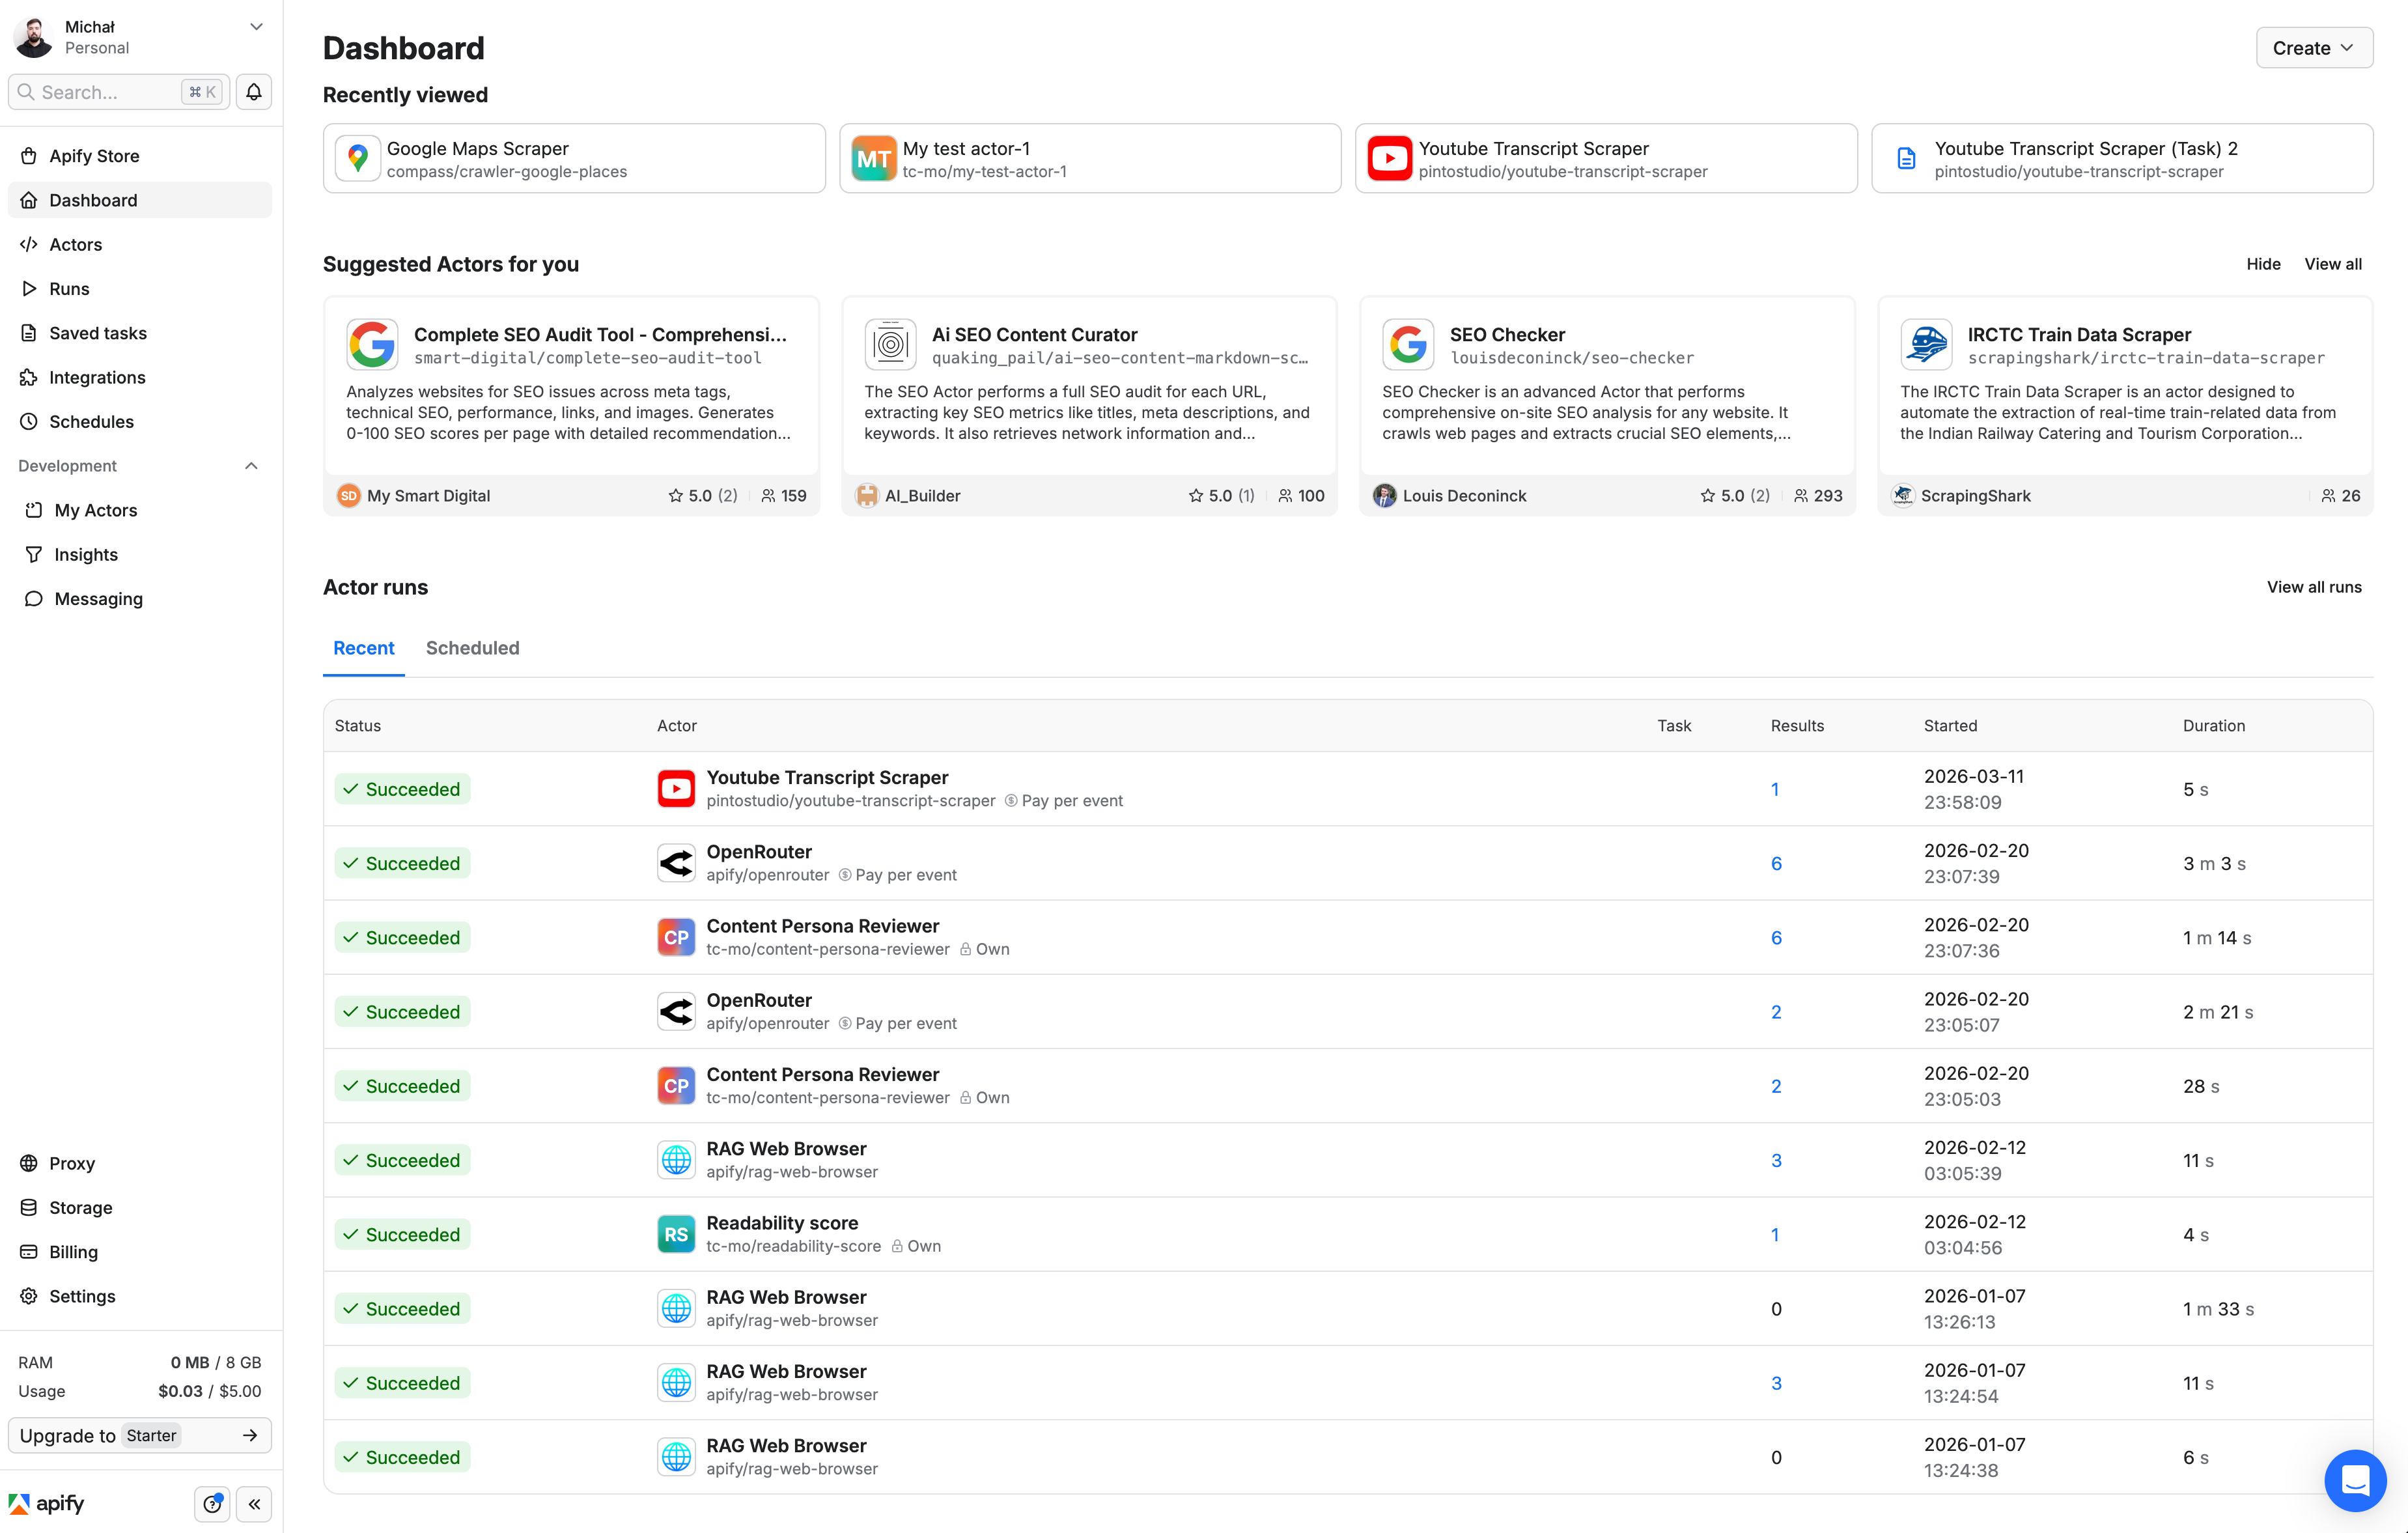Open the Schedules section
Viewport: 2408px width, 1533px height.
click(92, 421)
